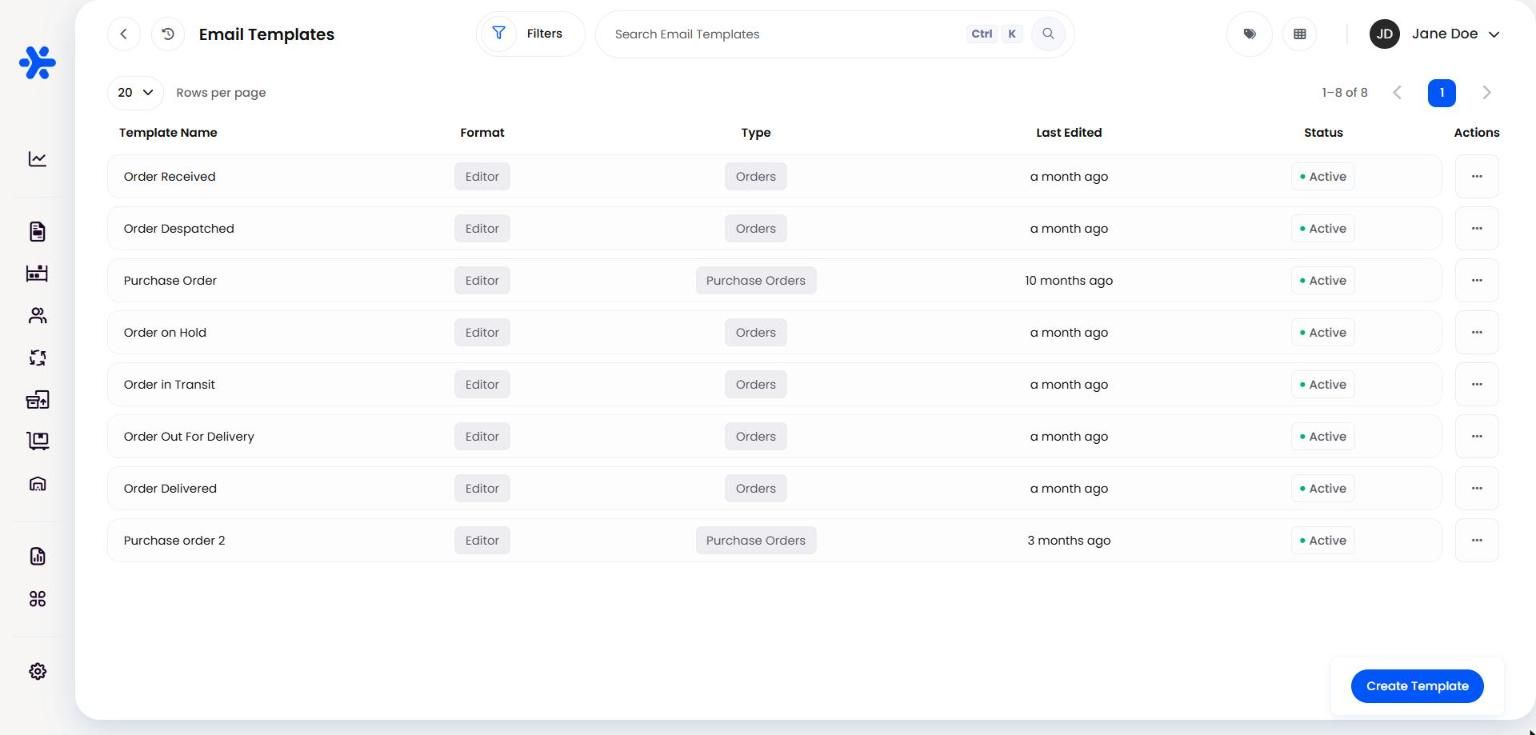Open actions menu for Order Despatched
Image resolution: width=1536 pixels, height=735 pixels.
coord(1477,229)
